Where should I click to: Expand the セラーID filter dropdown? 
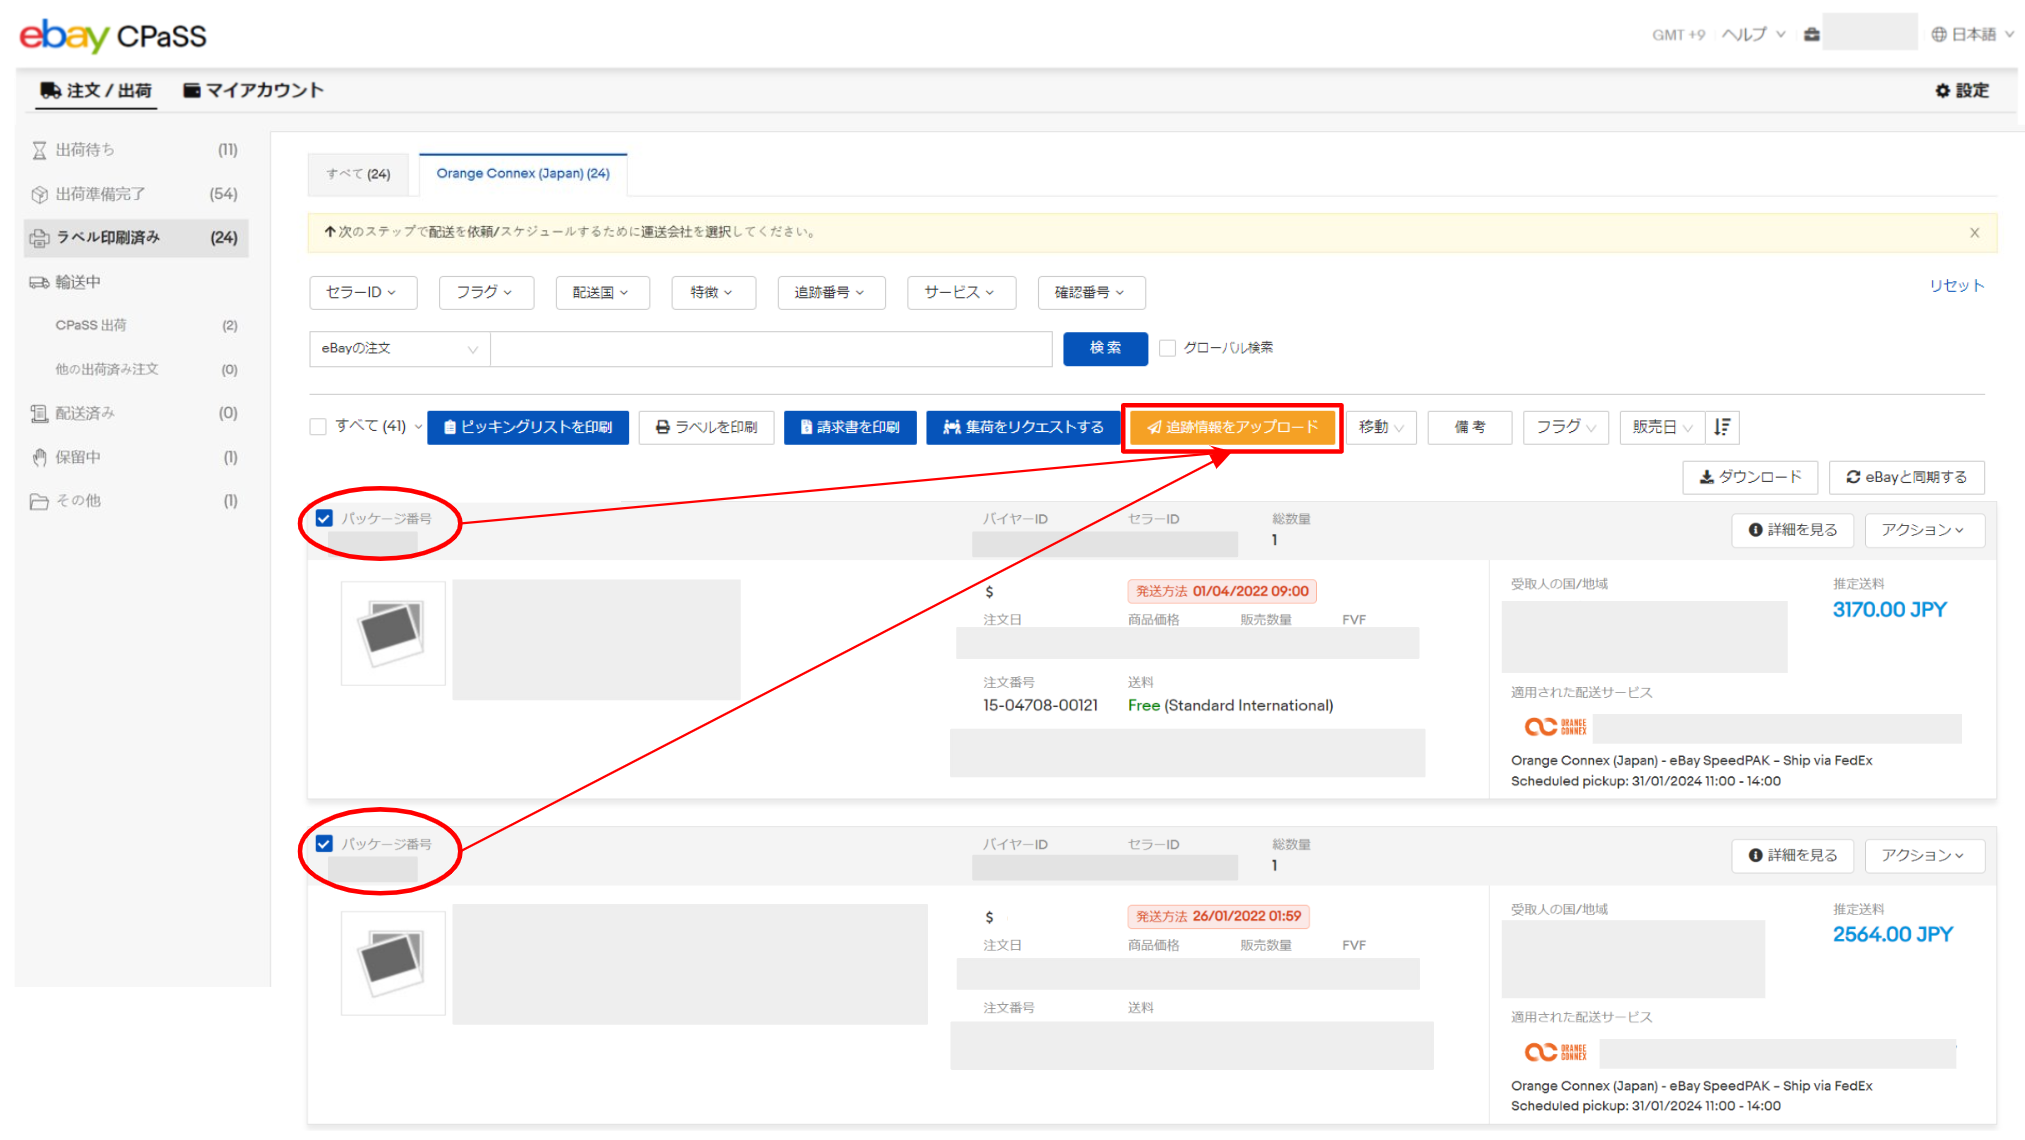[362, 292]
